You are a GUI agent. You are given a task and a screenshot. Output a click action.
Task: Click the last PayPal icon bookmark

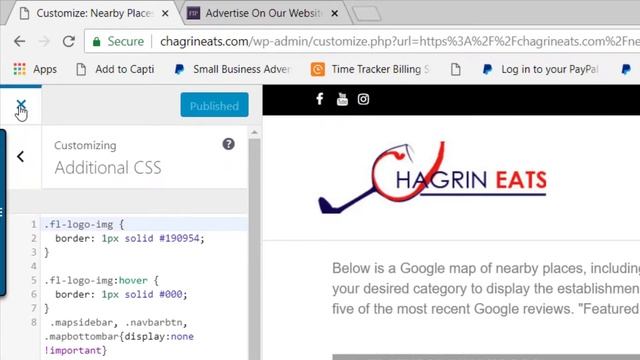(626, 69)
